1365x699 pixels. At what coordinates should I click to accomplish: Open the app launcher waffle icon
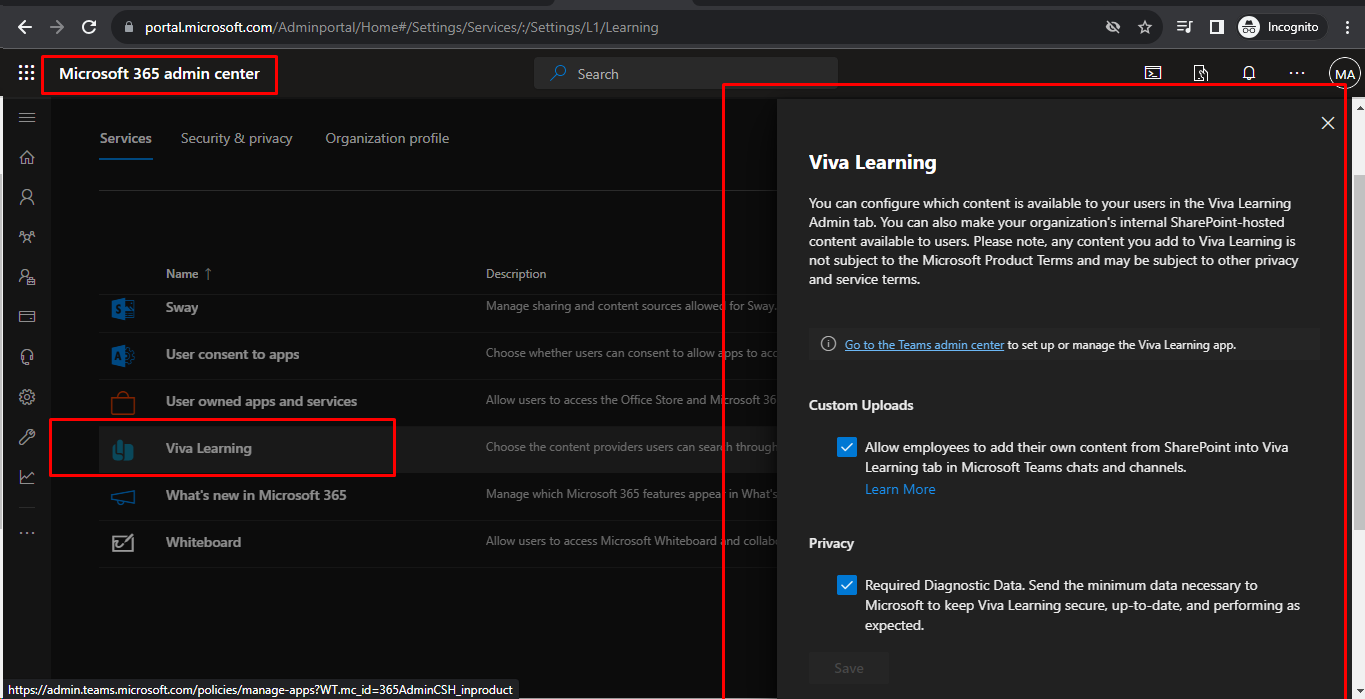pyautogui.click(x=26, y=73)
